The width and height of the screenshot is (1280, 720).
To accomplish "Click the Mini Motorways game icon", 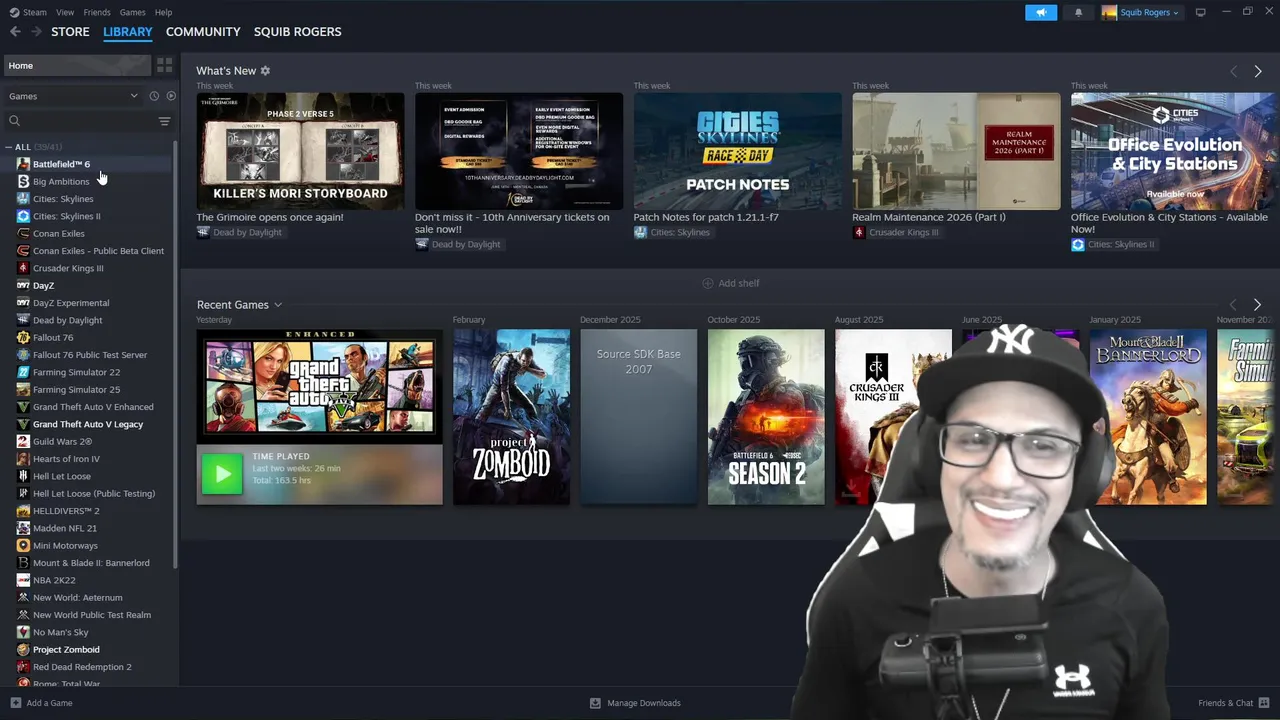I will tap(23, 545).
